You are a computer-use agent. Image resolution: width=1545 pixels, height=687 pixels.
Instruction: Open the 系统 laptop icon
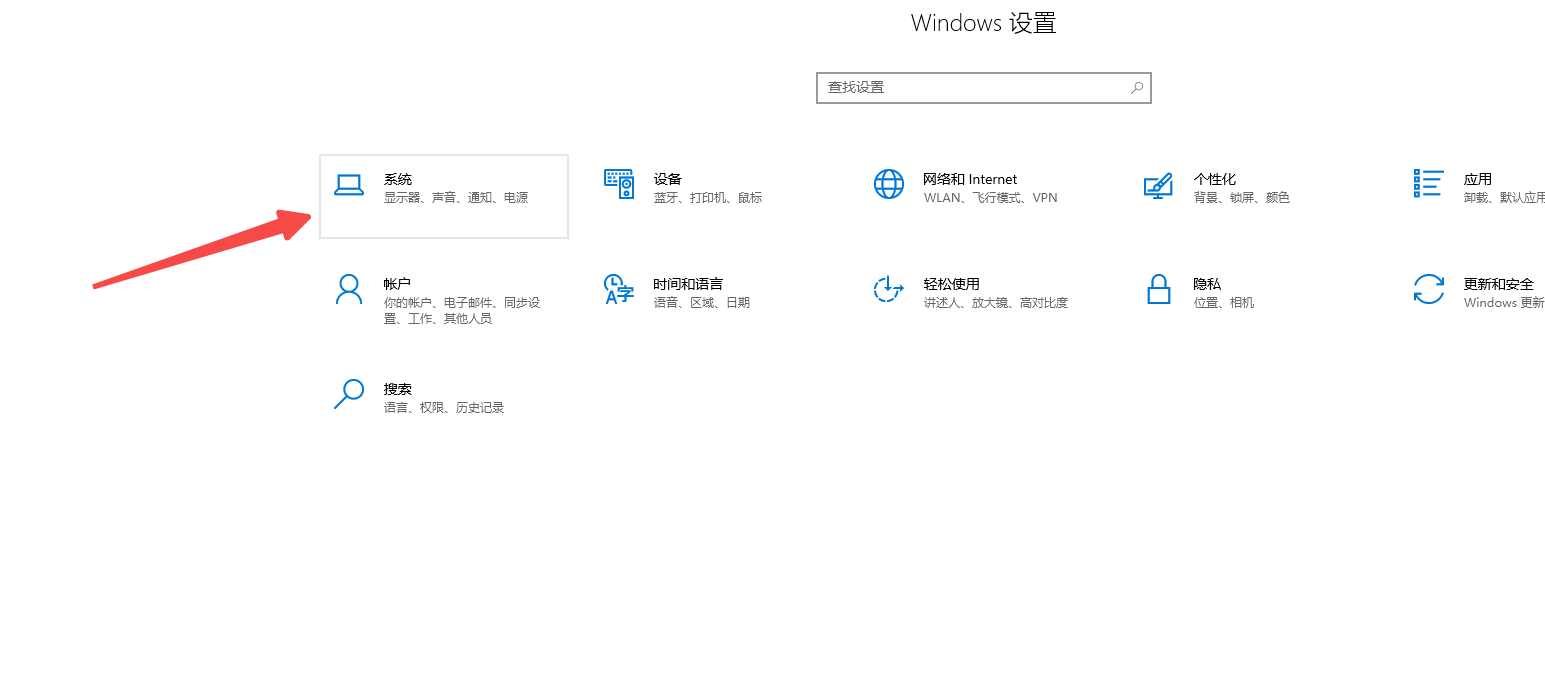(348, 185)
